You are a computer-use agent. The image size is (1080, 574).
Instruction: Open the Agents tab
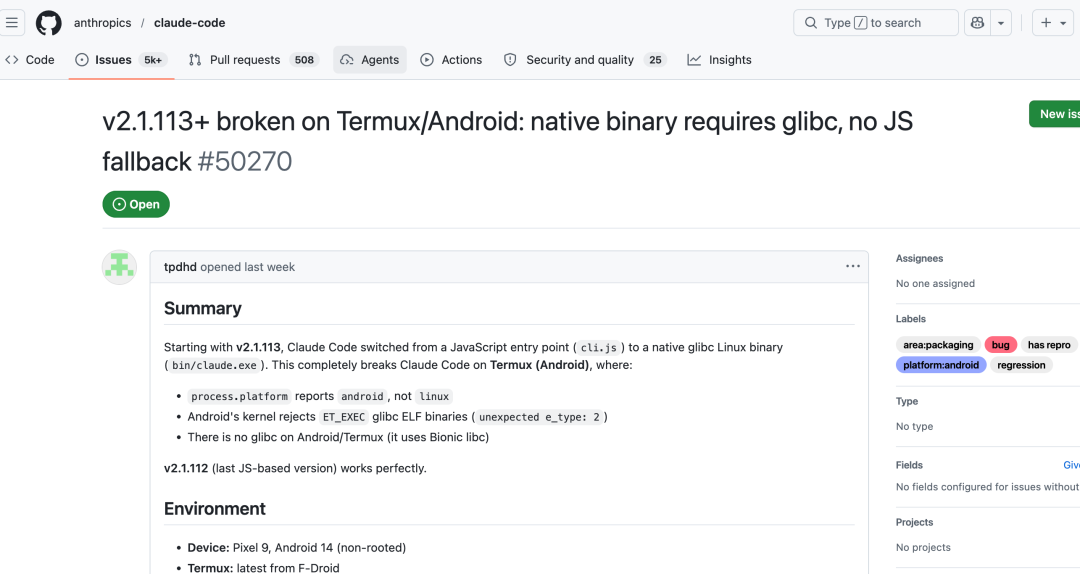click(x=370, y=60)
